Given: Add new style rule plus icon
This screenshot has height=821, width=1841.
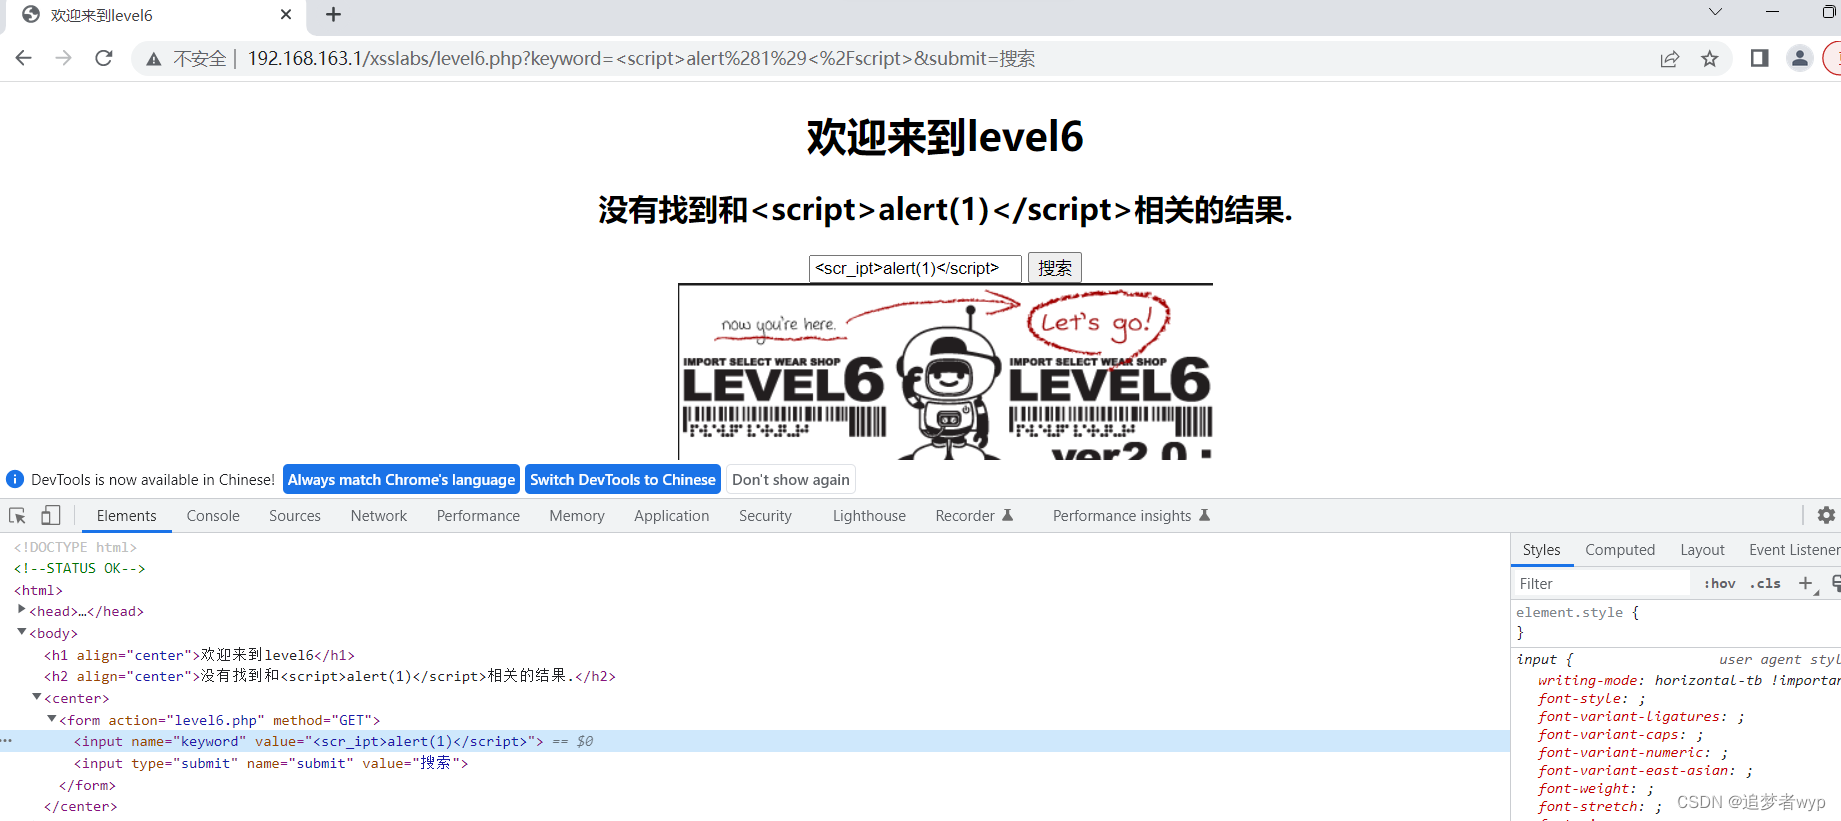Looking at the screenshot, I should coord(1806,584).
